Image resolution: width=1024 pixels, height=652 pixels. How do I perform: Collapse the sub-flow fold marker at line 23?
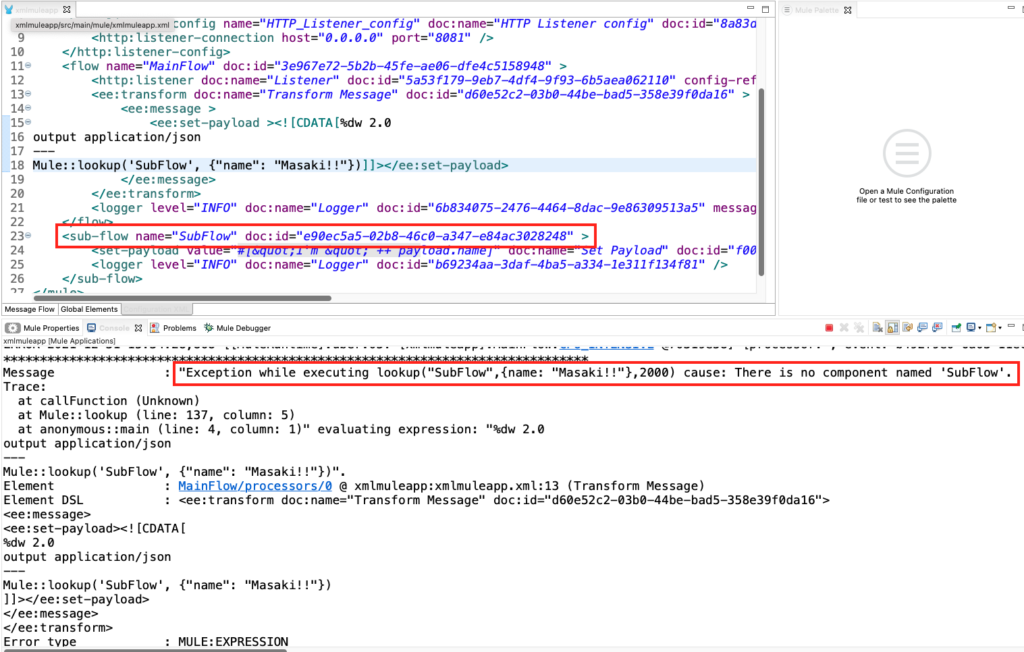(x=28, y=236)
